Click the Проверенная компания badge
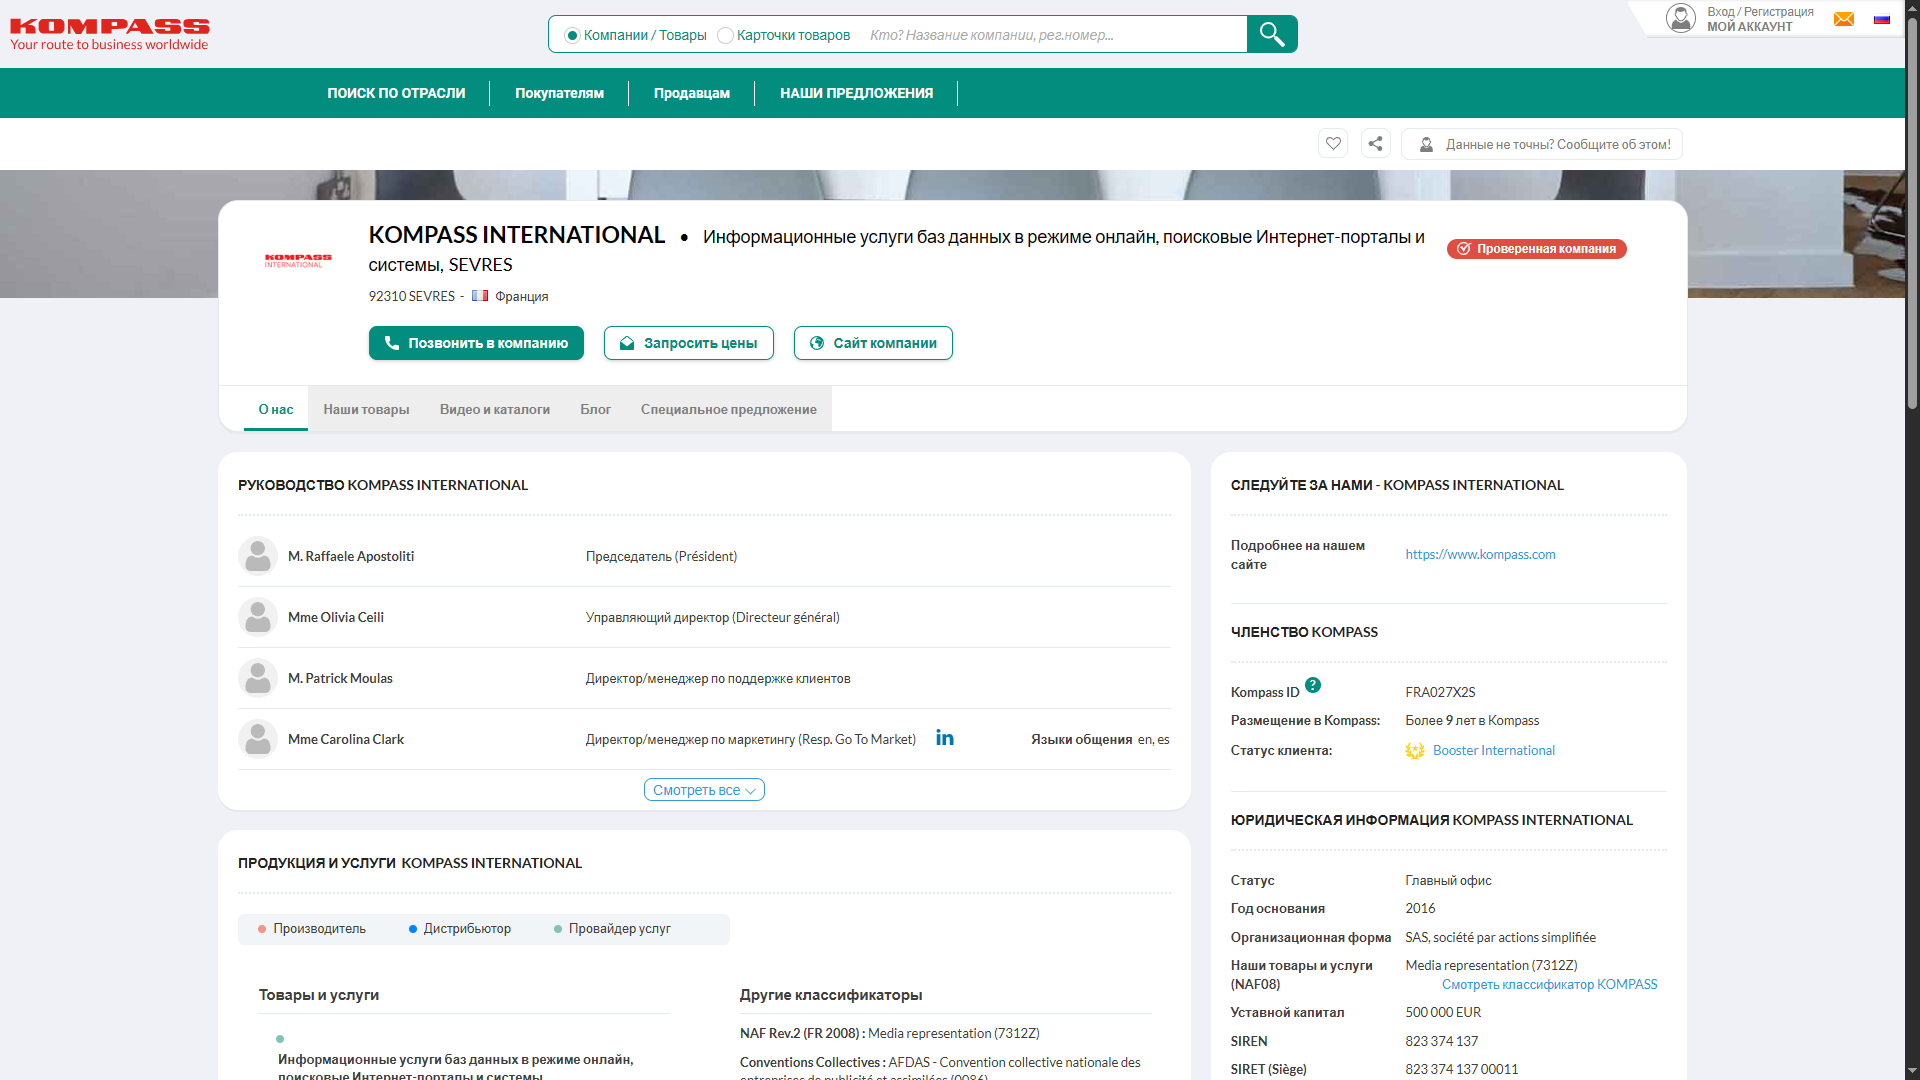Image resolution: width=1920 pixels, height=1080 pixels. pos(1537,249)
